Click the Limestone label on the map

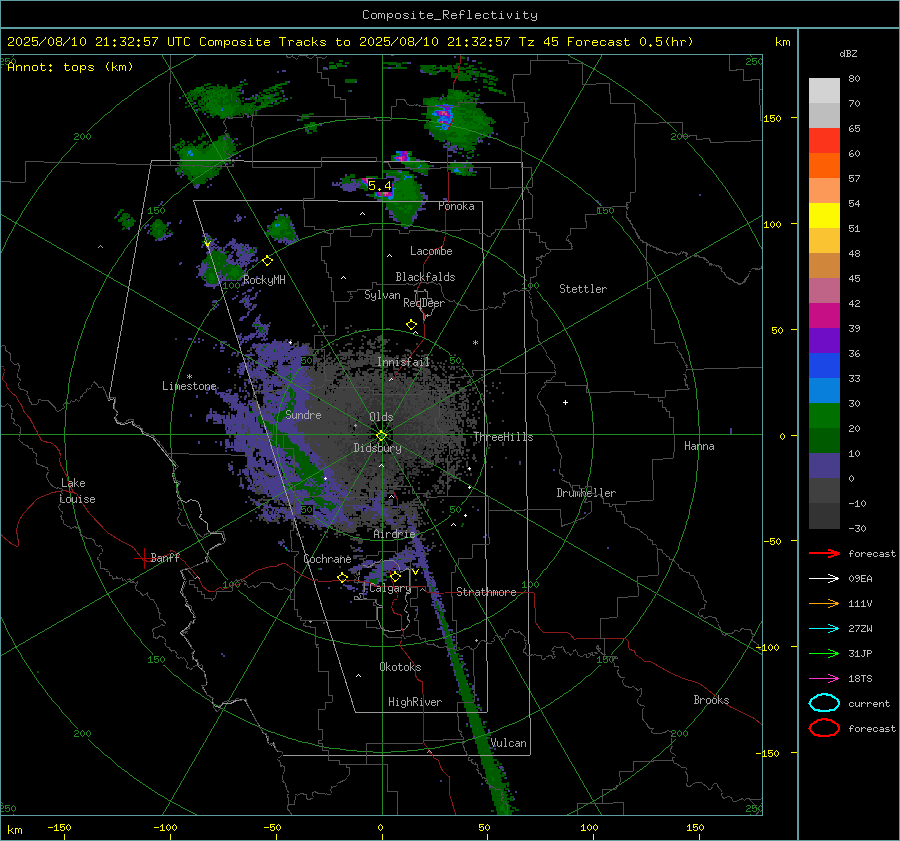coord(189,386)
